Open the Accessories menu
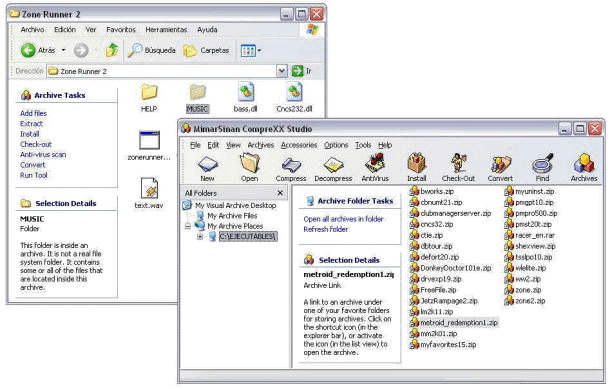Image resolution: width=610 pixels, height=389 pixels. click(x=299, y=145)
